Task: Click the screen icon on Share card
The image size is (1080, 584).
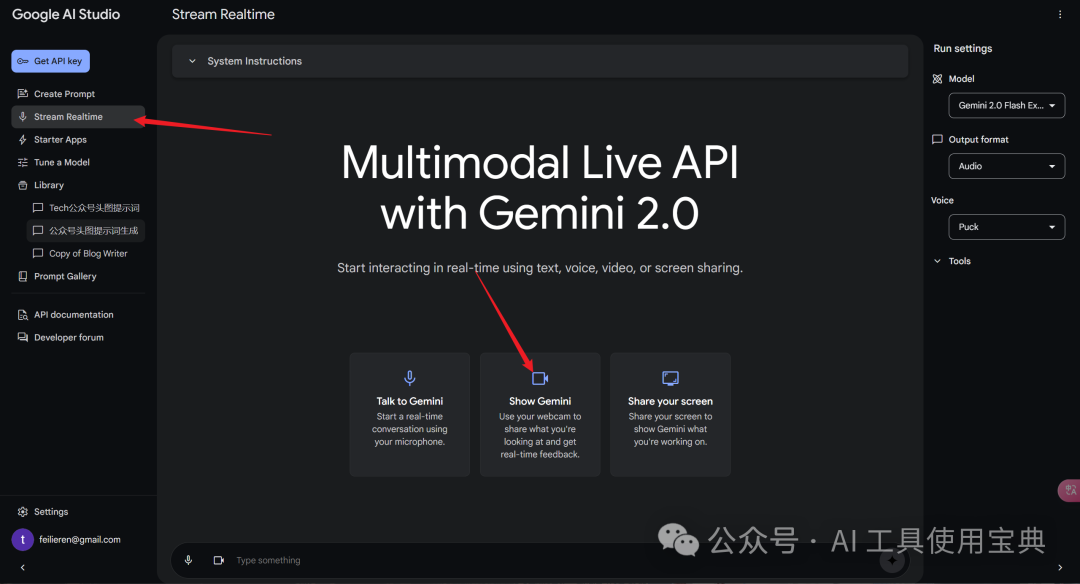Action: point(670,377)
